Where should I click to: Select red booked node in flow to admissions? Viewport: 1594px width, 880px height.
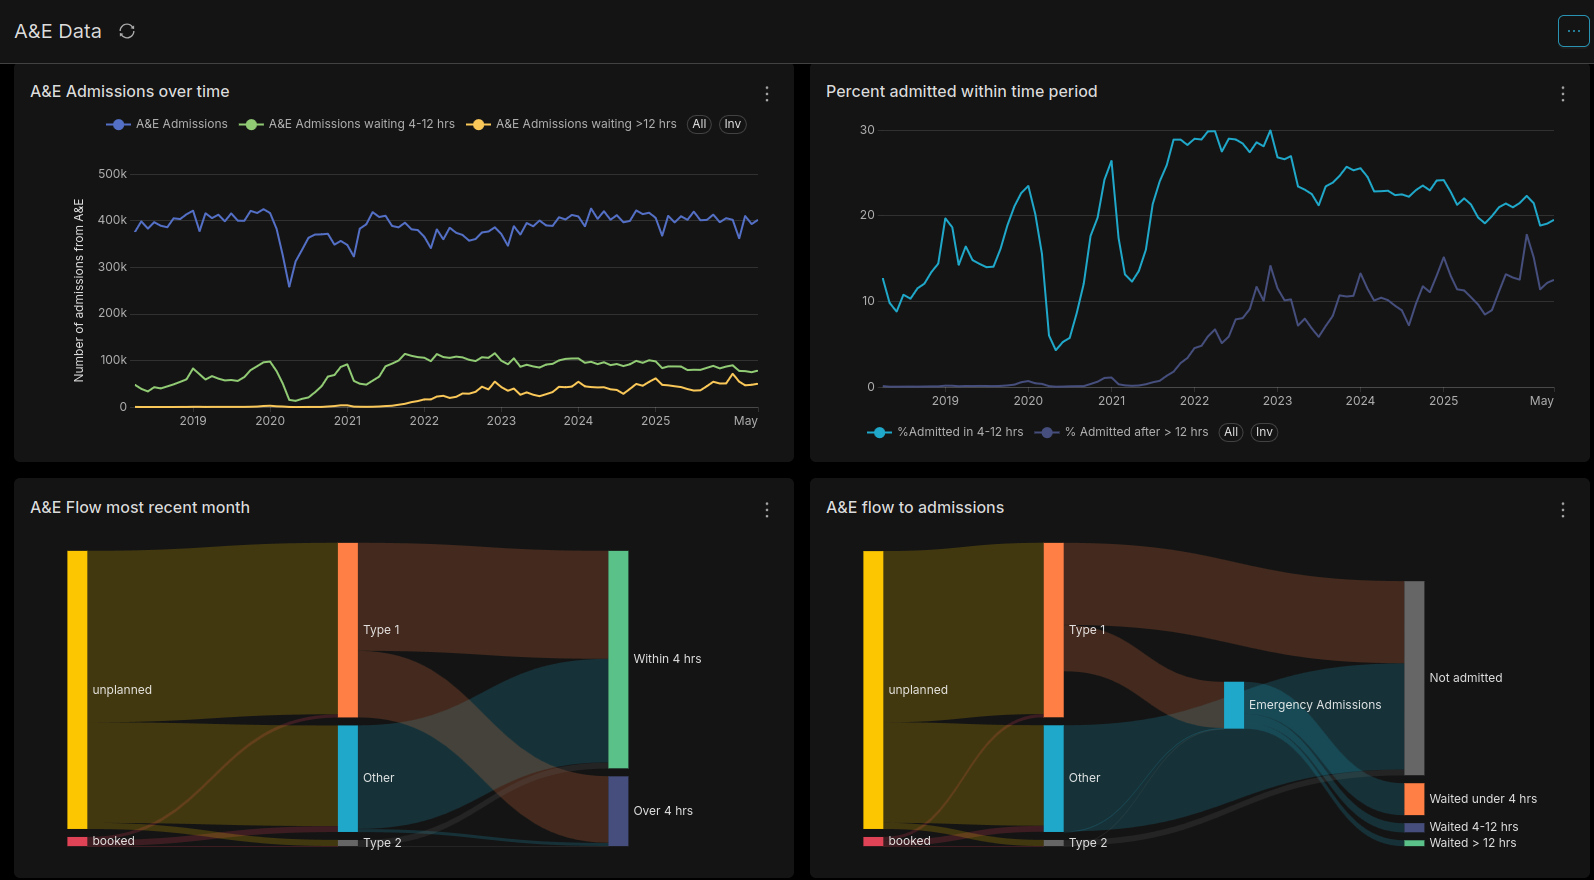pos(873,841)
